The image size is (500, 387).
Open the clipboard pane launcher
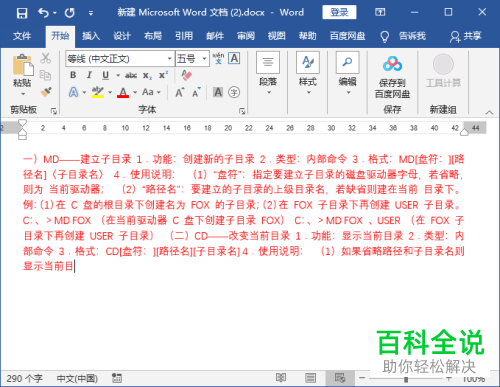53,111
